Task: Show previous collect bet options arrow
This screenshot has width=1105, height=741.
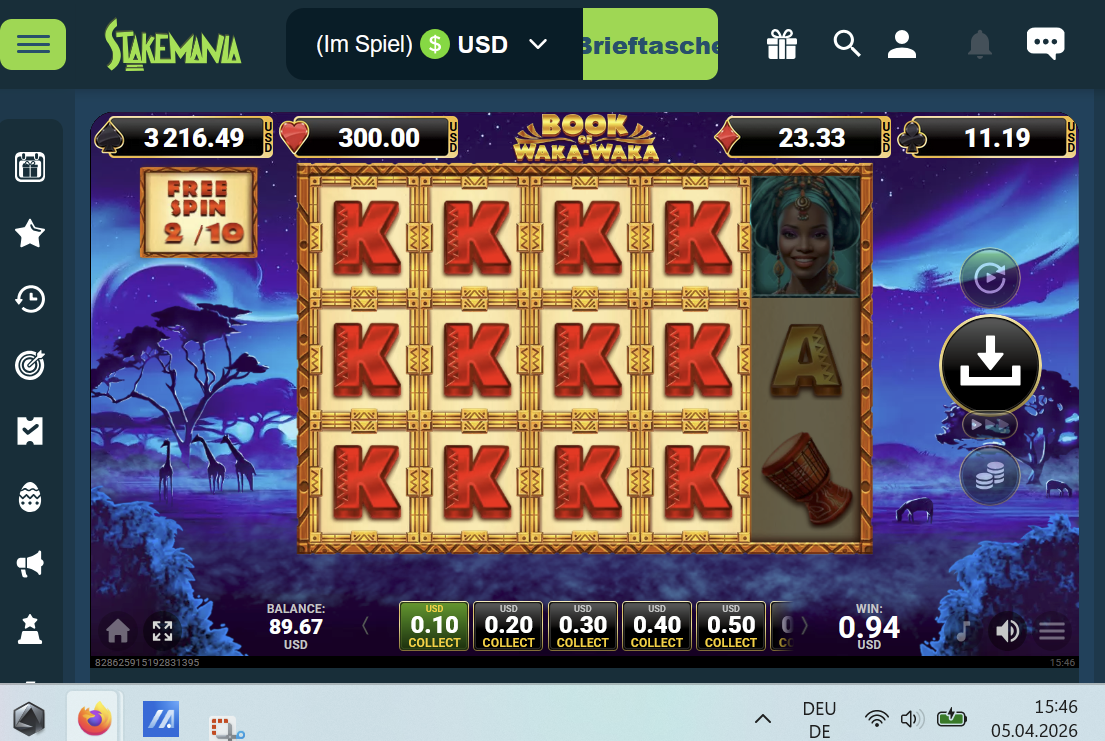Action: click(365, 625)
